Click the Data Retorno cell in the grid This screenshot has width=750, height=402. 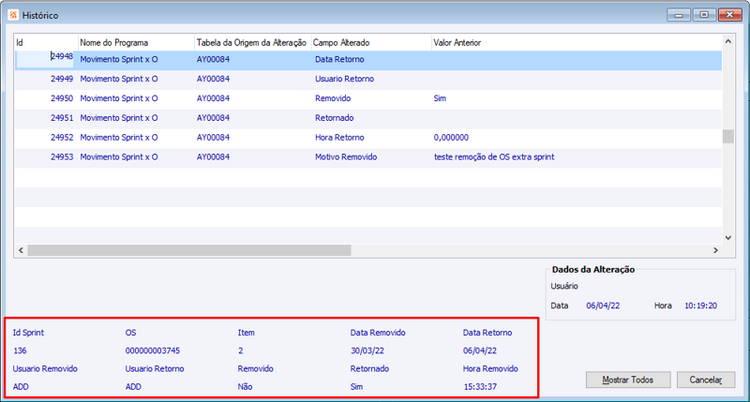(x=340, y=60)
